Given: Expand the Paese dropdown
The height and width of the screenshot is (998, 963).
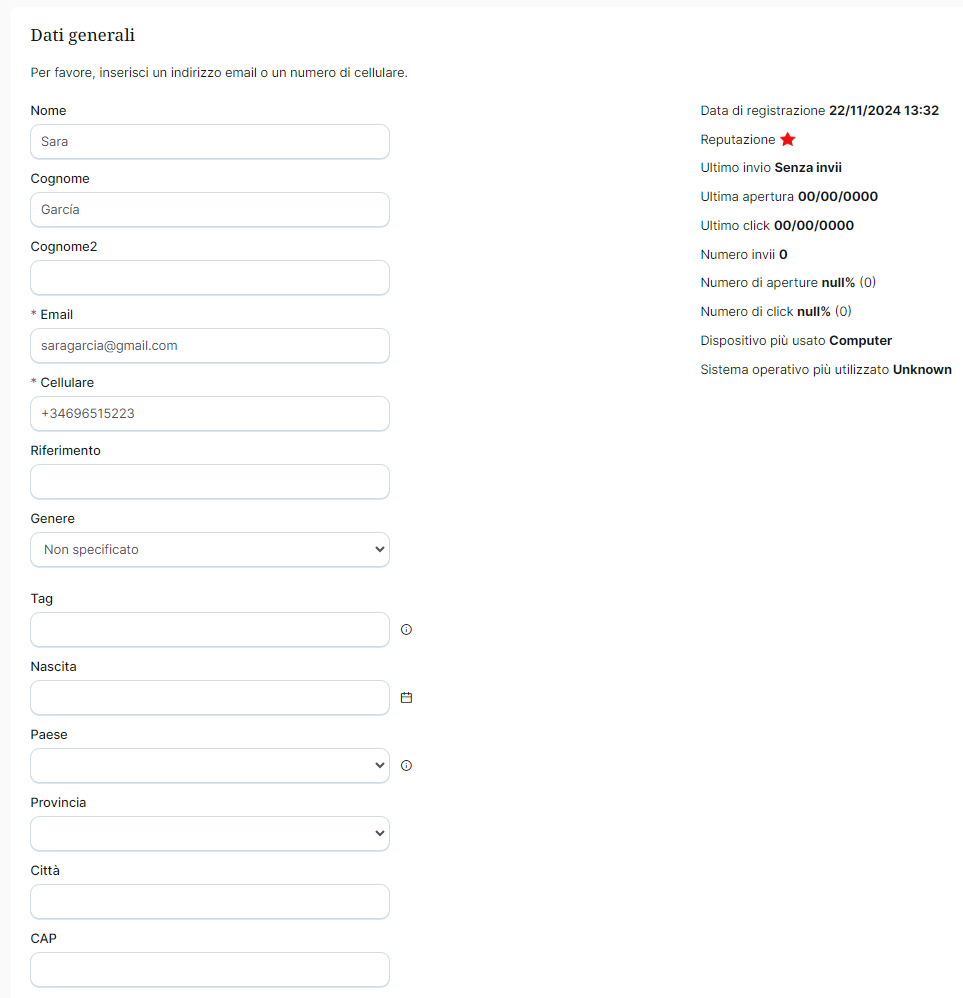Looking at the screenshot, I should coord(210,766).
